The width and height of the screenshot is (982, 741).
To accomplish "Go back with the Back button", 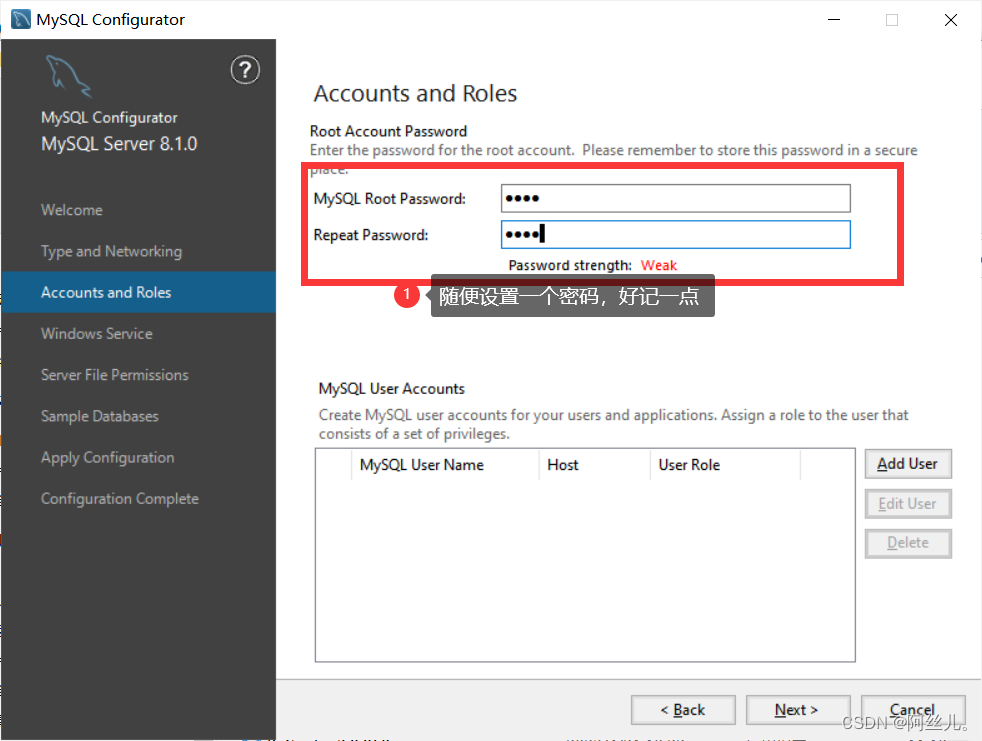I will coord(683,710).
